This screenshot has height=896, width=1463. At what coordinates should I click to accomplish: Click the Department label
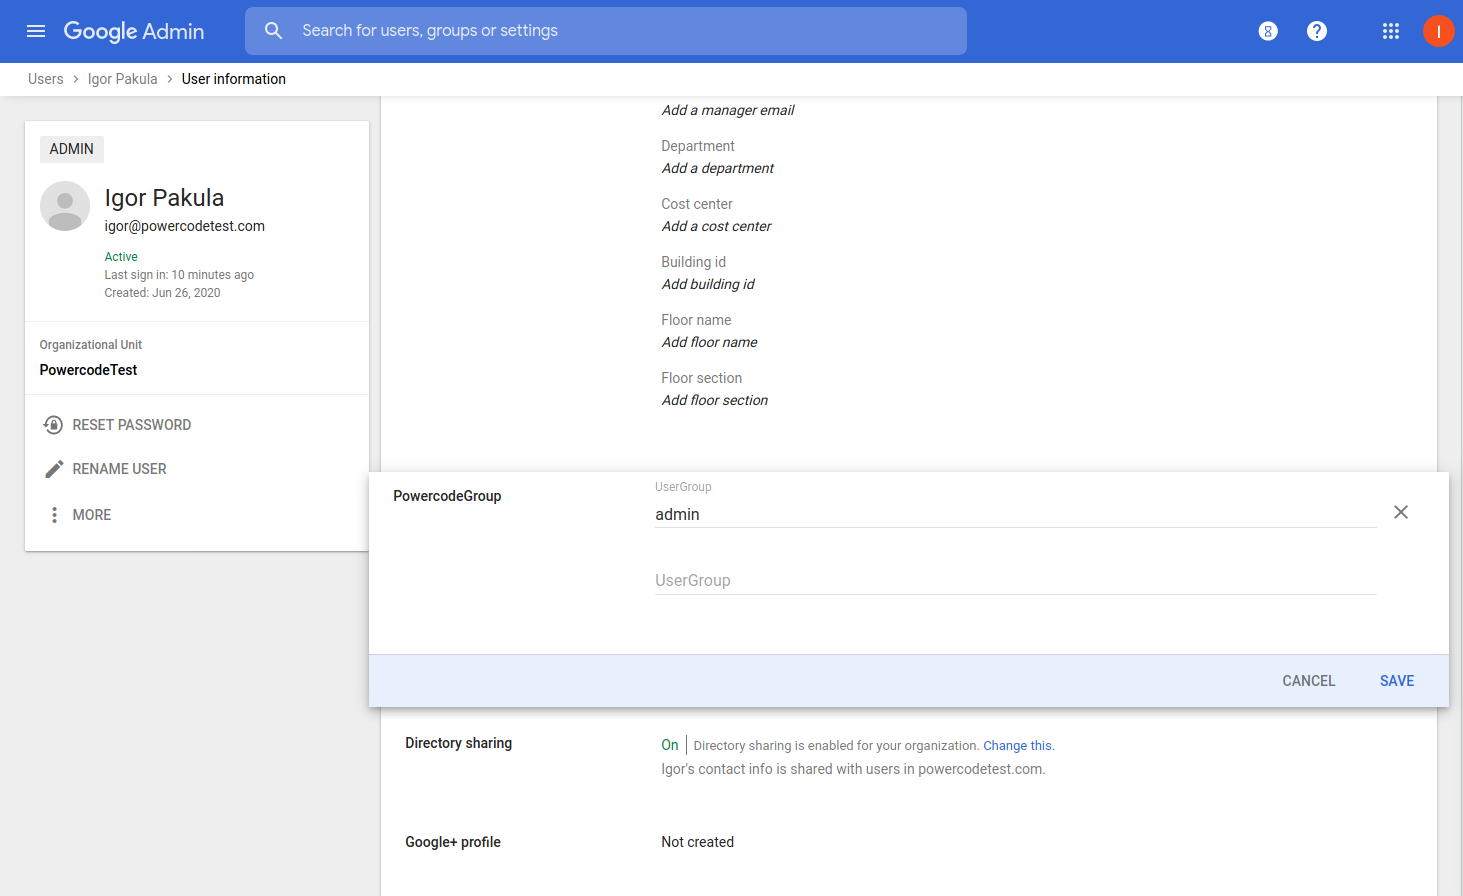tap(698, 146)
